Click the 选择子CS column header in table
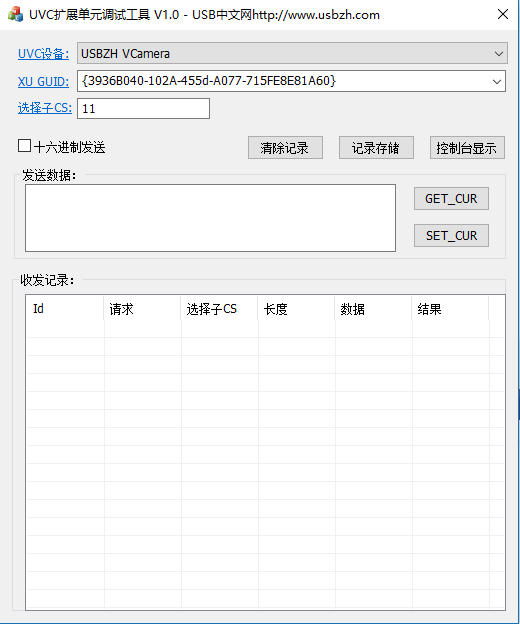This screenshot has height=624, width=520. tap(219, 308)
